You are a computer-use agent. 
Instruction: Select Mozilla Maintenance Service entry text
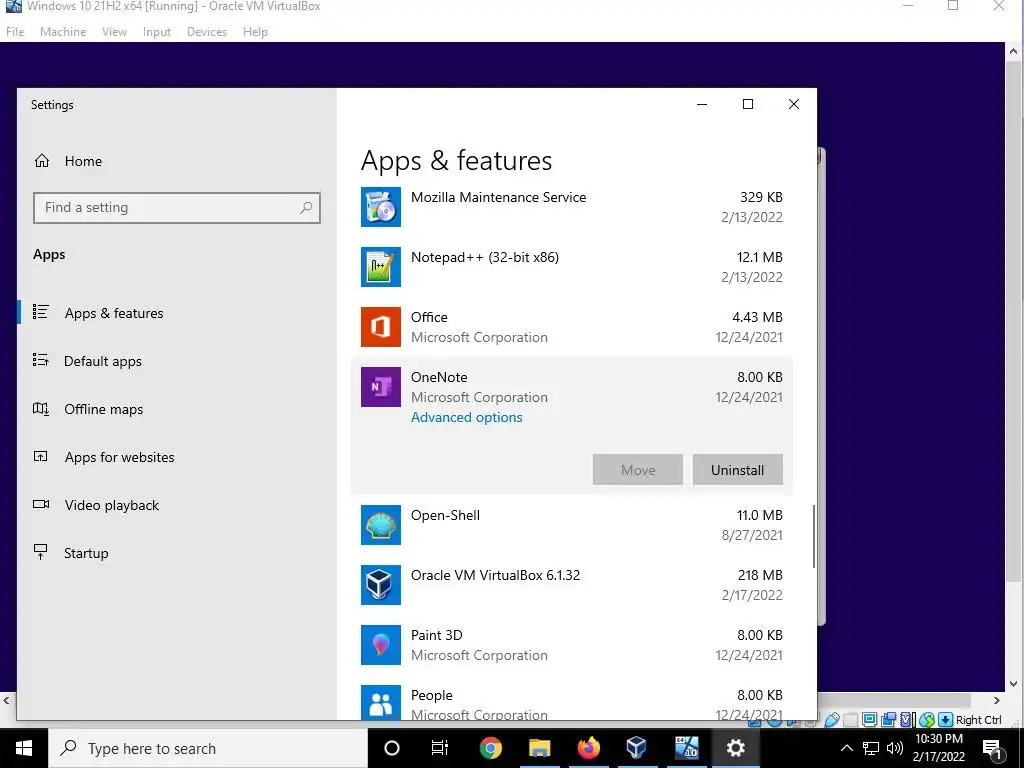click(498, 197)
